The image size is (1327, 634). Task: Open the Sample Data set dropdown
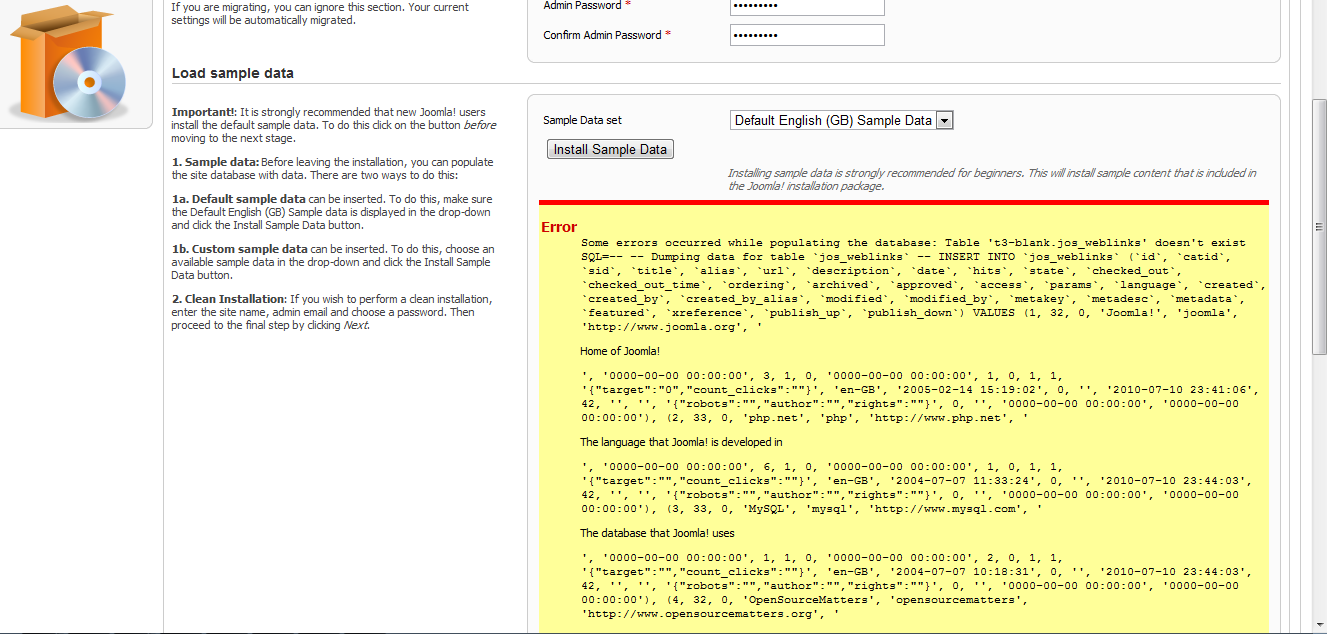pyautogui.click(x=841, y=120)
